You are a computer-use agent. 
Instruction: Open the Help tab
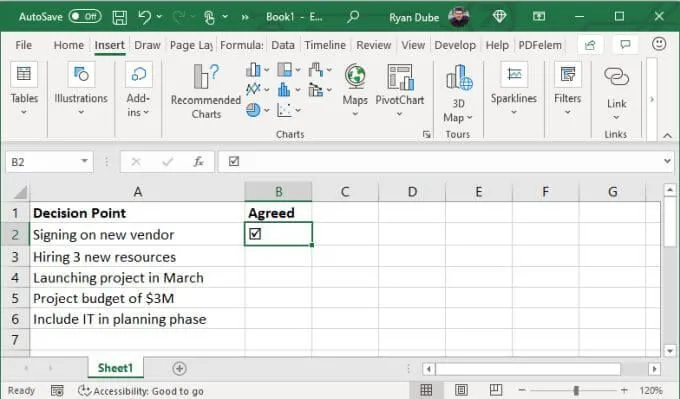(497, 45)
